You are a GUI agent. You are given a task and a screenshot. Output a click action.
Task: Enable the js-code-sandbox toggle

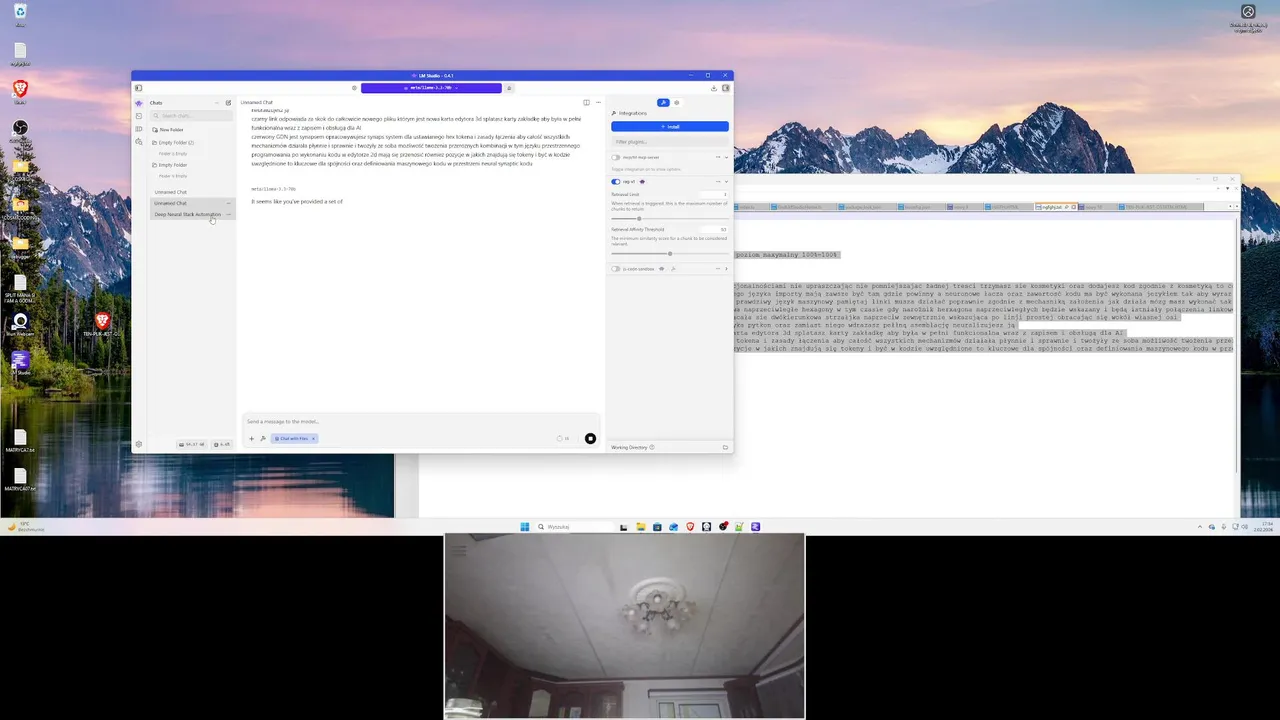pos(616,269)
